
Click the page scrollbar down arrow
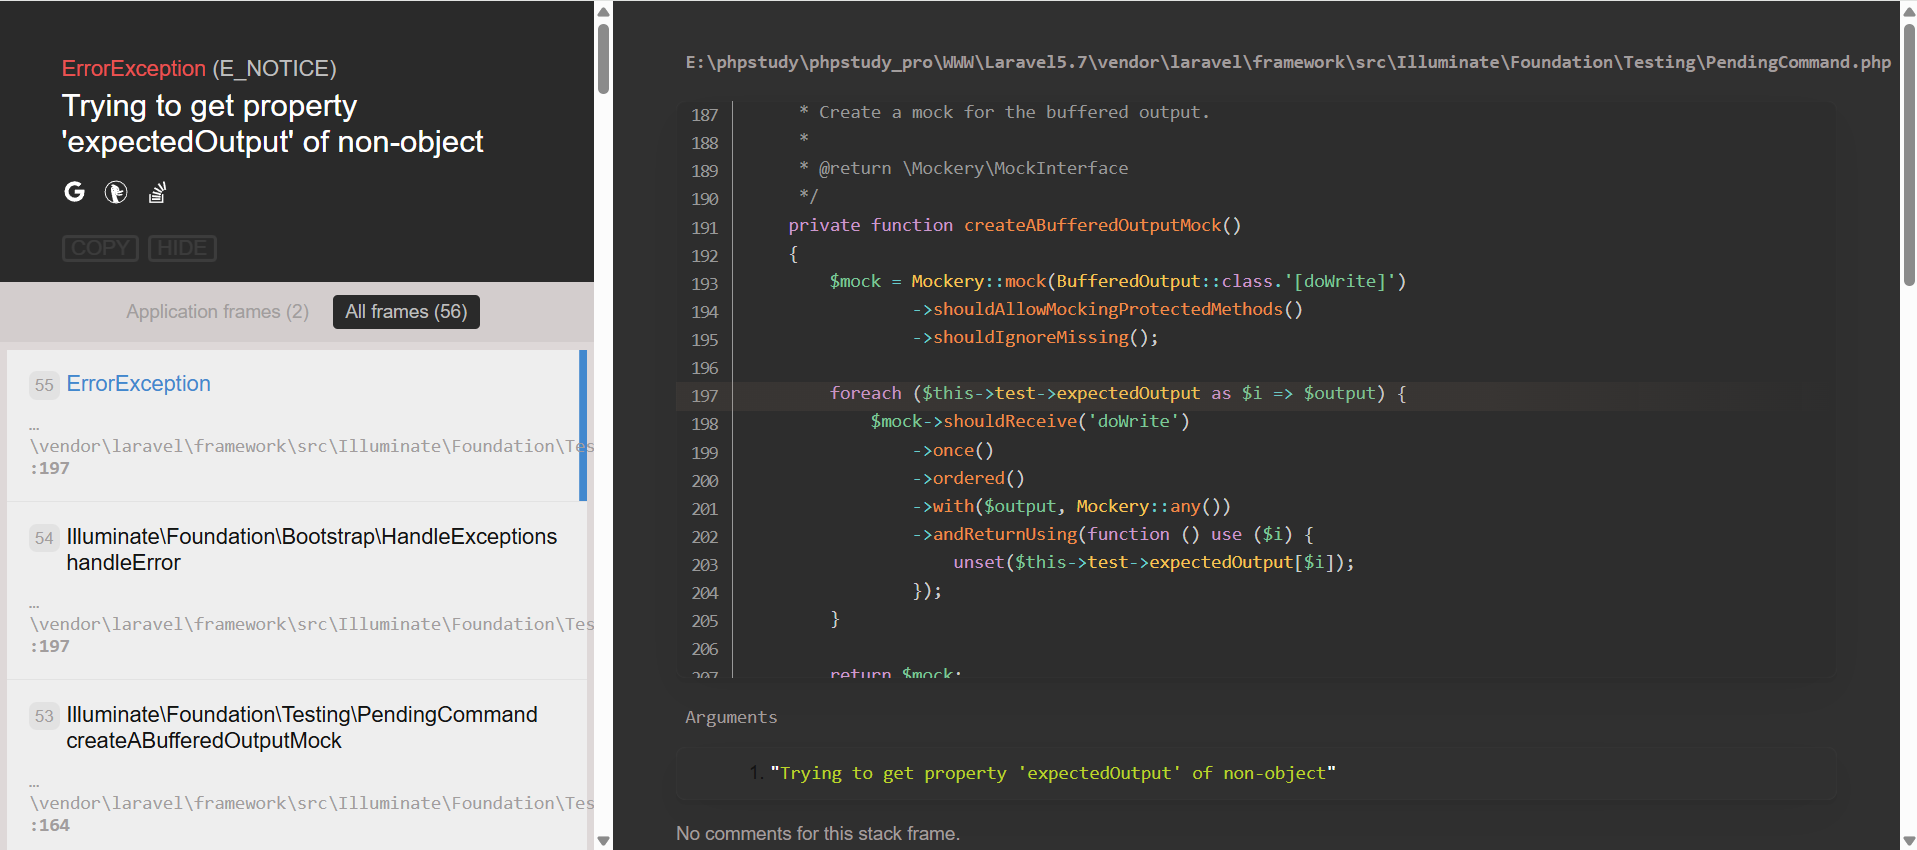(1908, 840)
